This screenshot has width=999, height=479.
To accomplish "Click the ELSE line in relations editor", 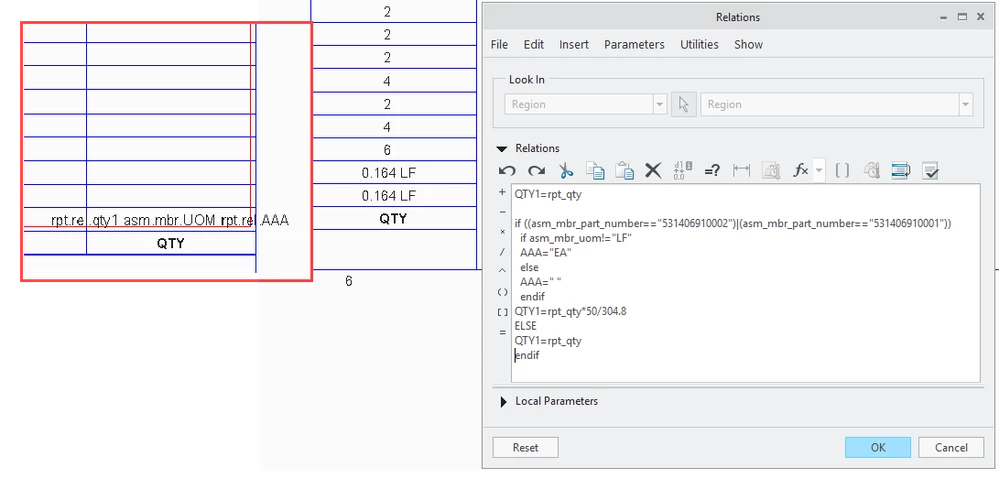I will [x=526, y=326].
